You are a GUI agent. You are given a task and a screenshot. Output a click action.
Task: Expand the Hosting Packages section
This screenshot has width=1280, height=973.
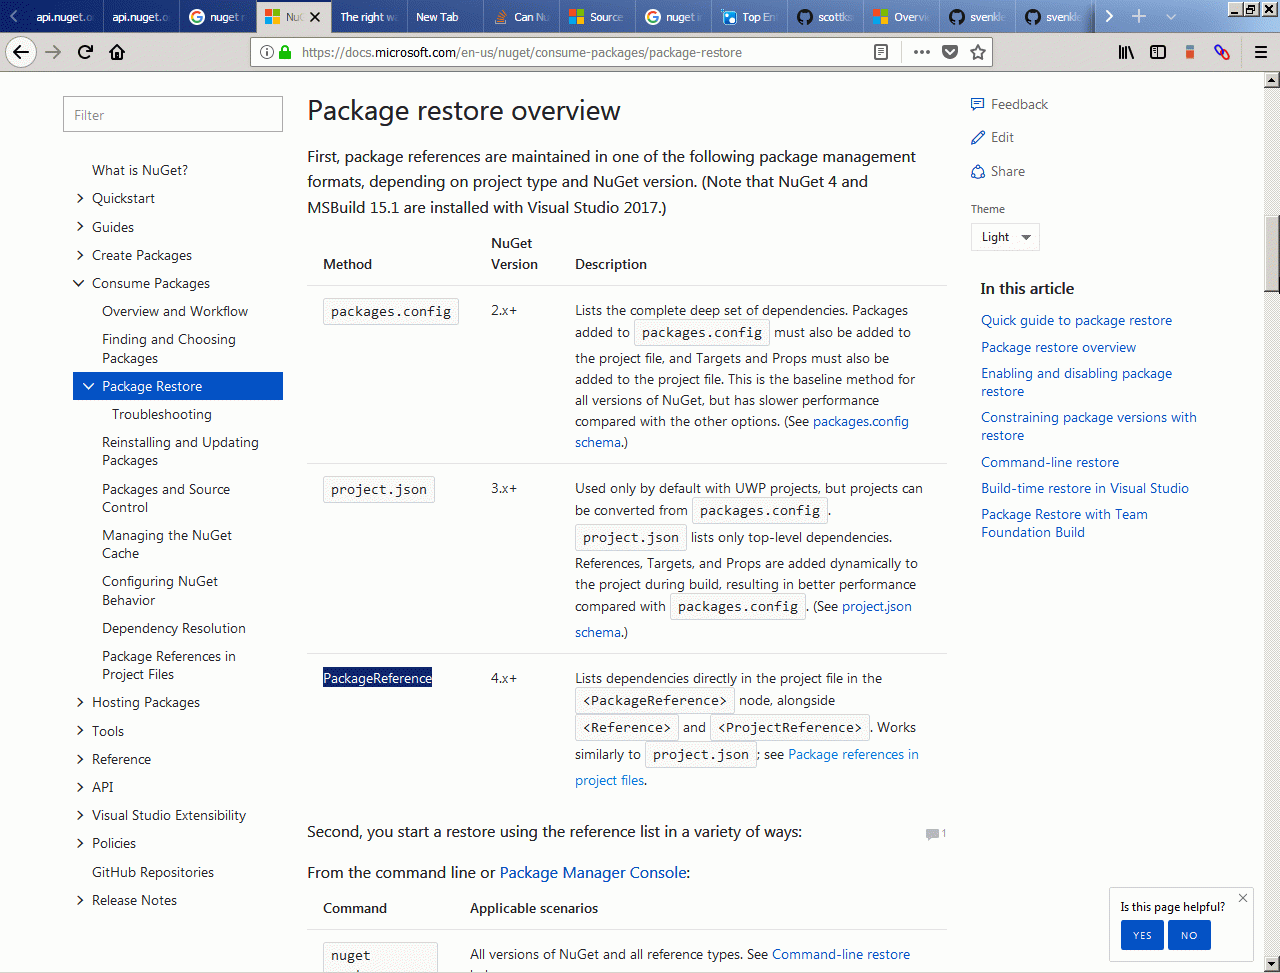click(x=80, y=702)
